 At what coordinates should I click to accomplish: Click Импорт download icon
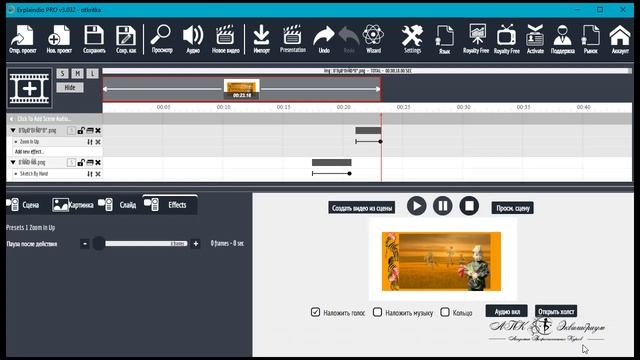pos(261,39)
